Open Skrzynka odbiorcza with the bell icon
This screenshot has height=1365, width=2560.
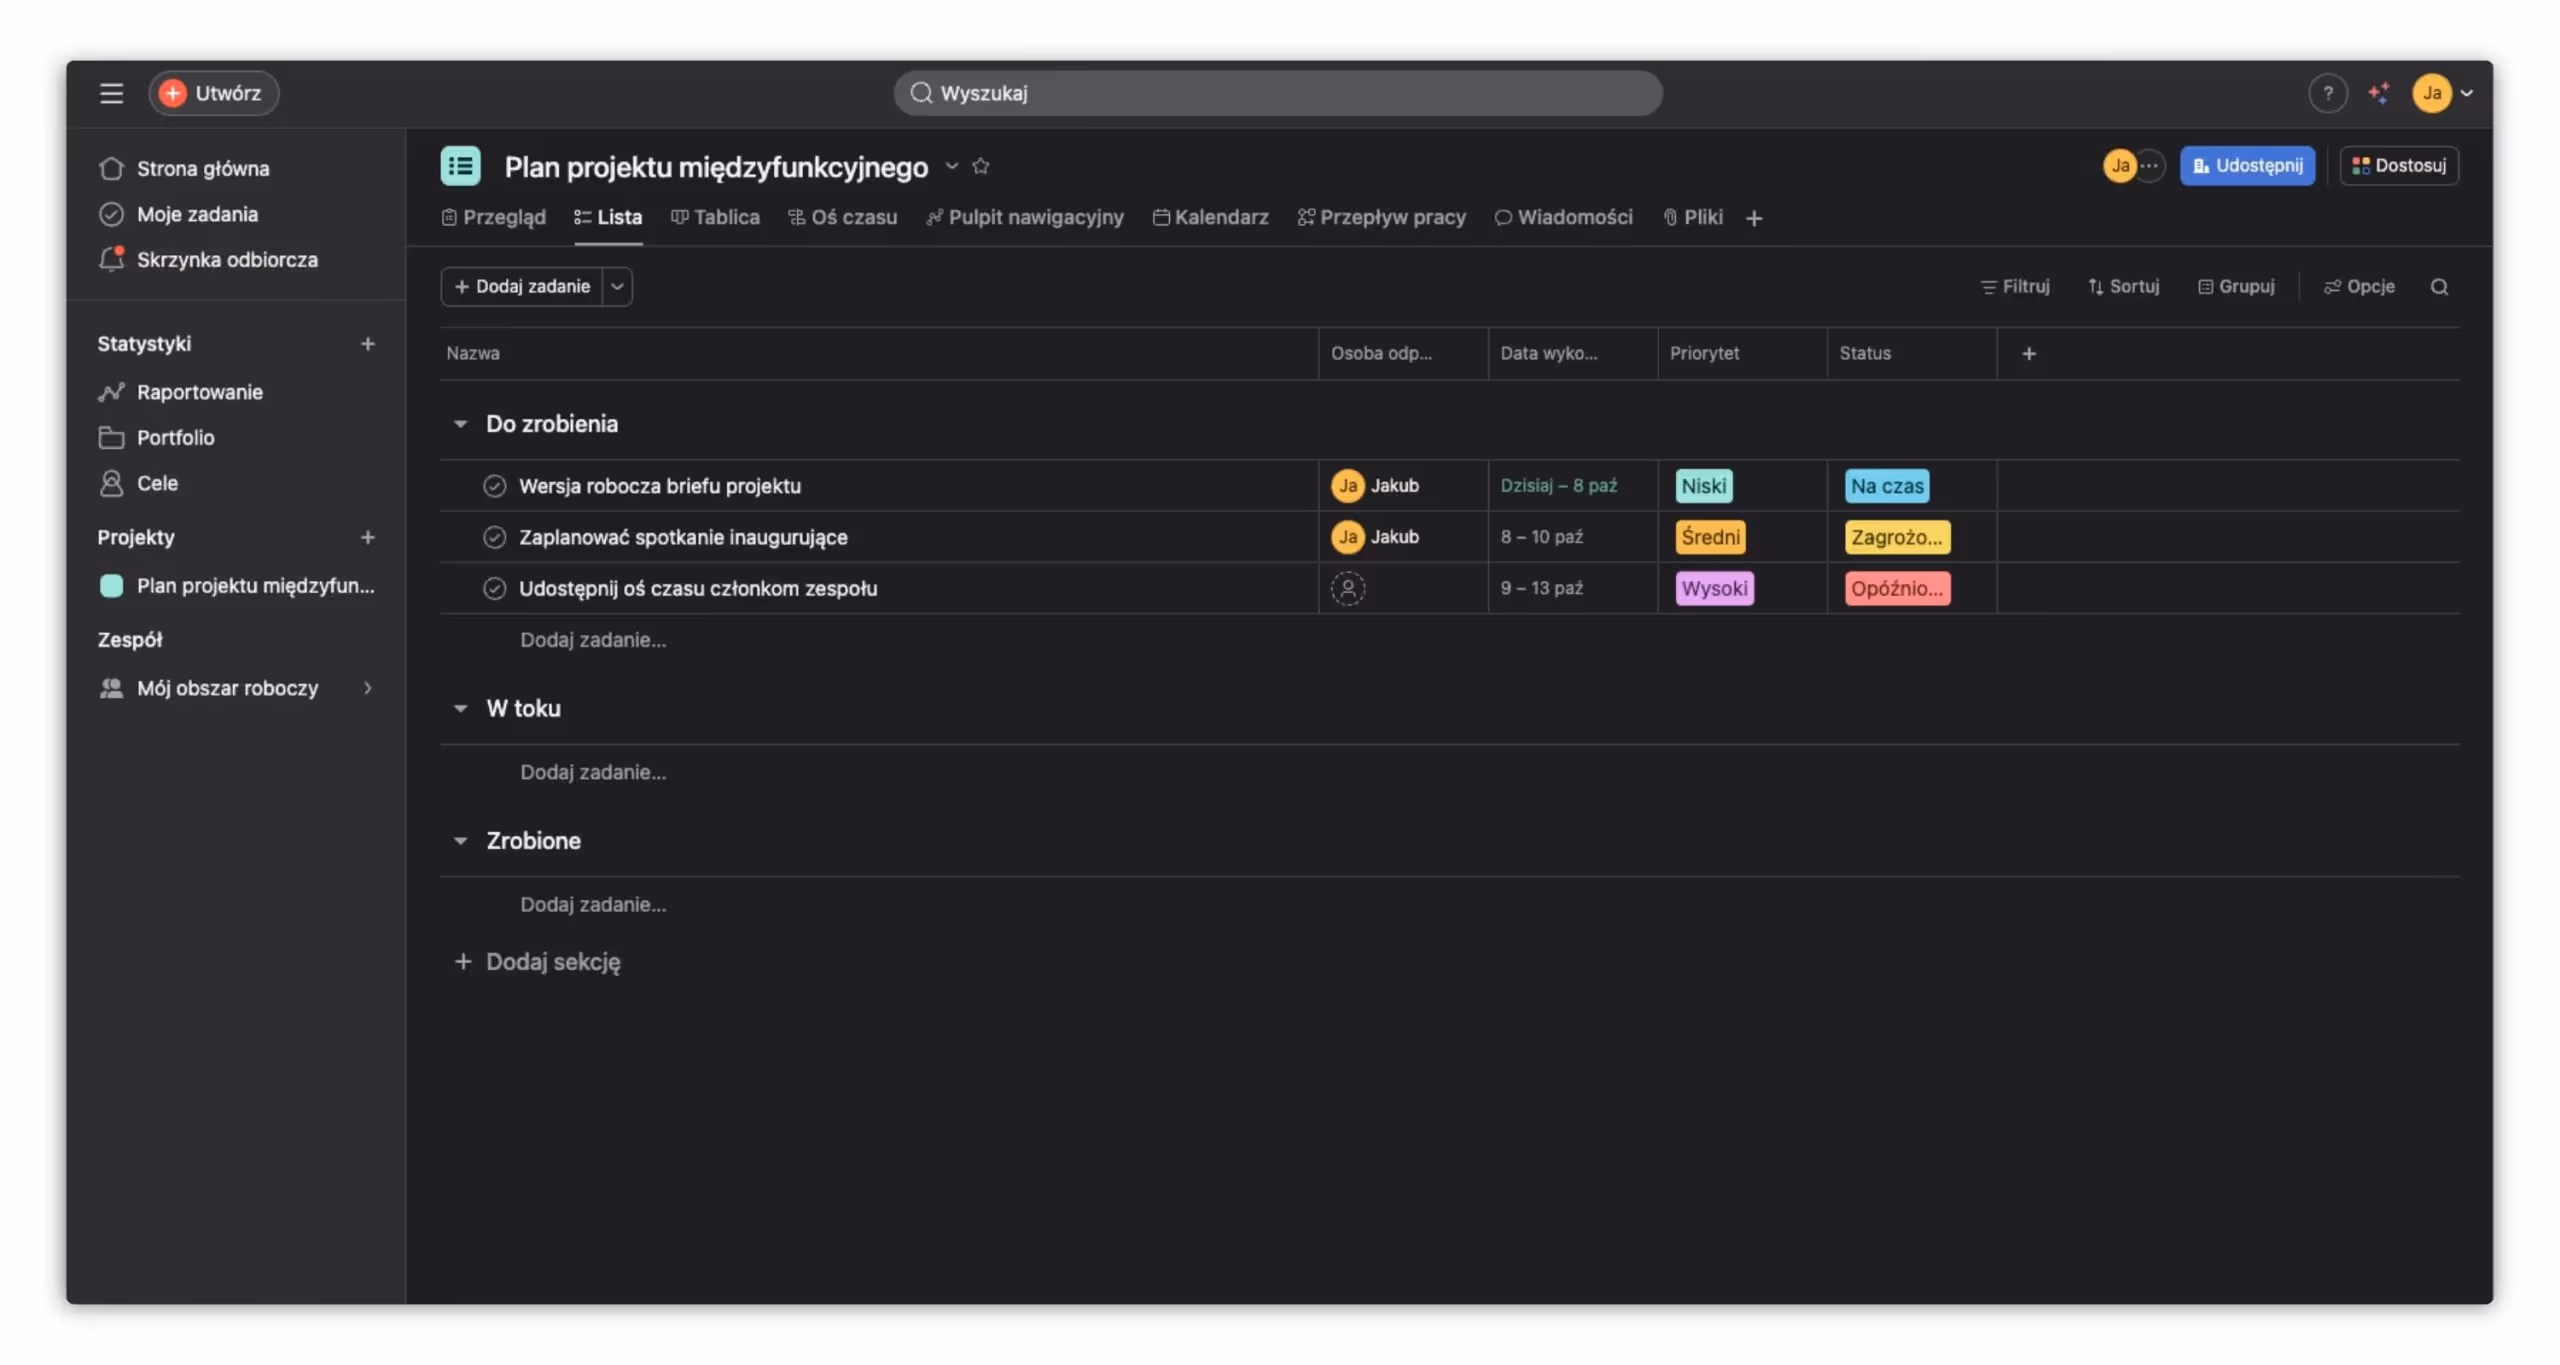tap(111, 259)
